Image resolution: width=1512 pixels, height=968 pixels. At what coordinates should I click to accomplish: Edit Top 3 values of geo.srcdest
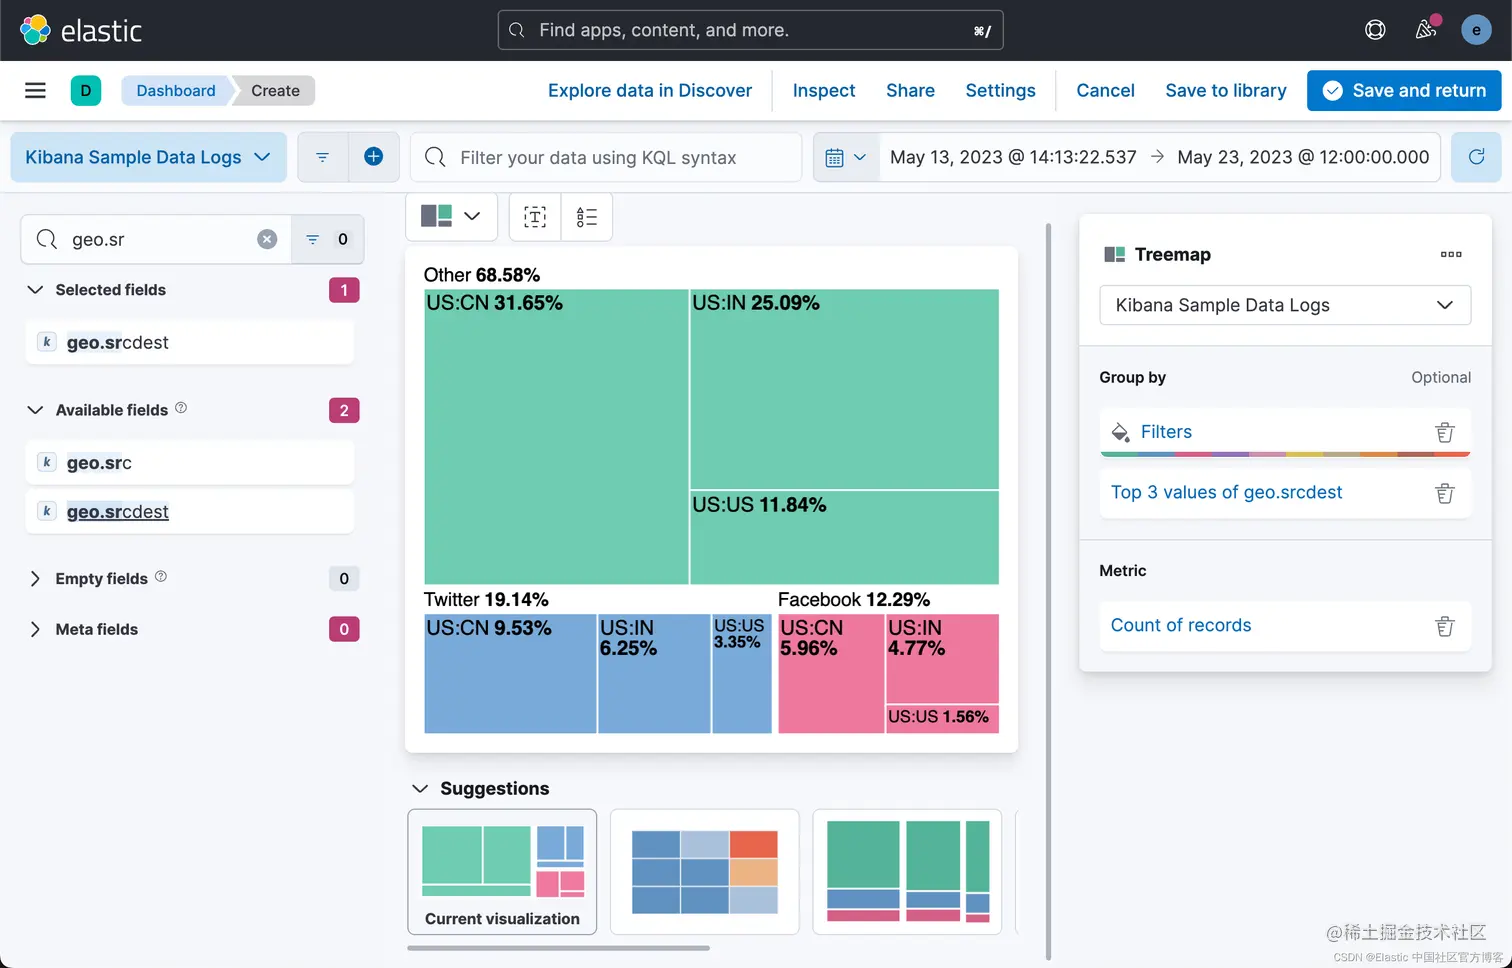pos(1226,492)
